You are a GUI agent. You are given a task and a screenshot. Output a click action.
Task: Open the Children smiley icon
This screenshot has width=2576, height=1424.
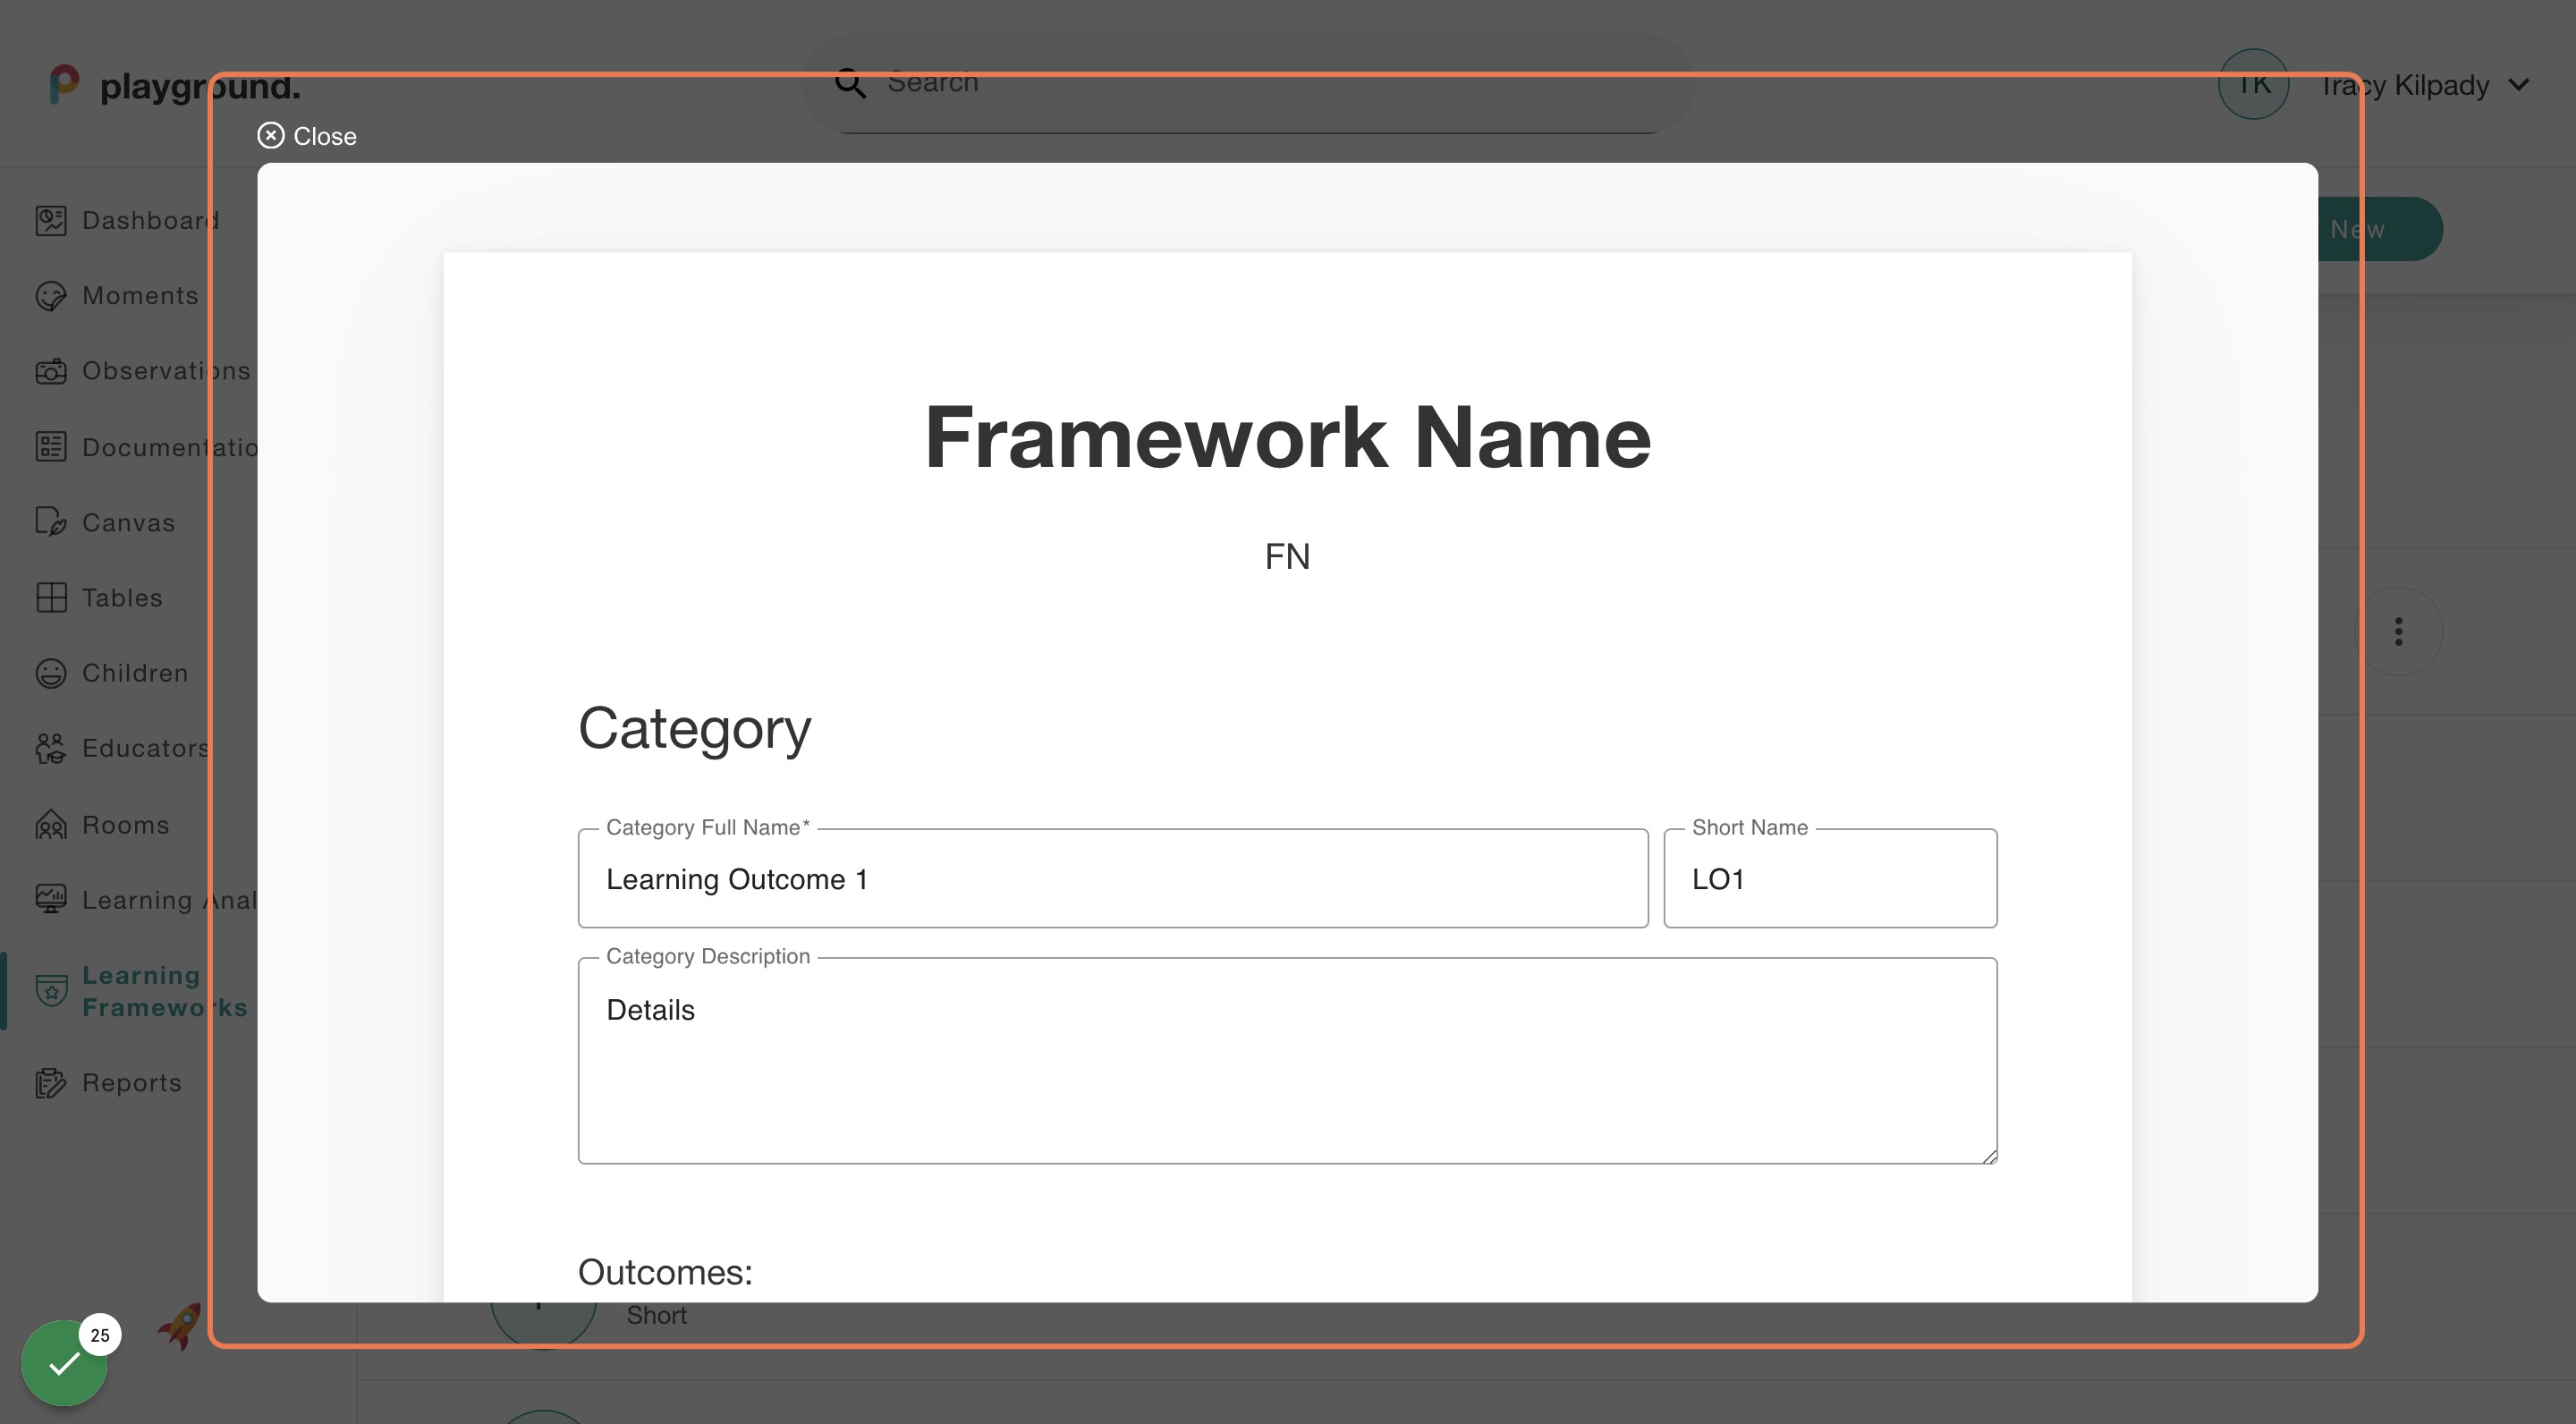click(52, 673)
